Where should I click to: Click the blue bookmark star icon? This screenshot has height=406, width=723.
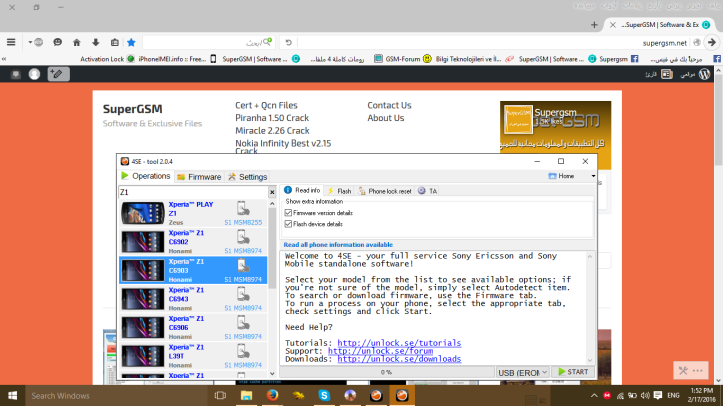click(131, 42)
